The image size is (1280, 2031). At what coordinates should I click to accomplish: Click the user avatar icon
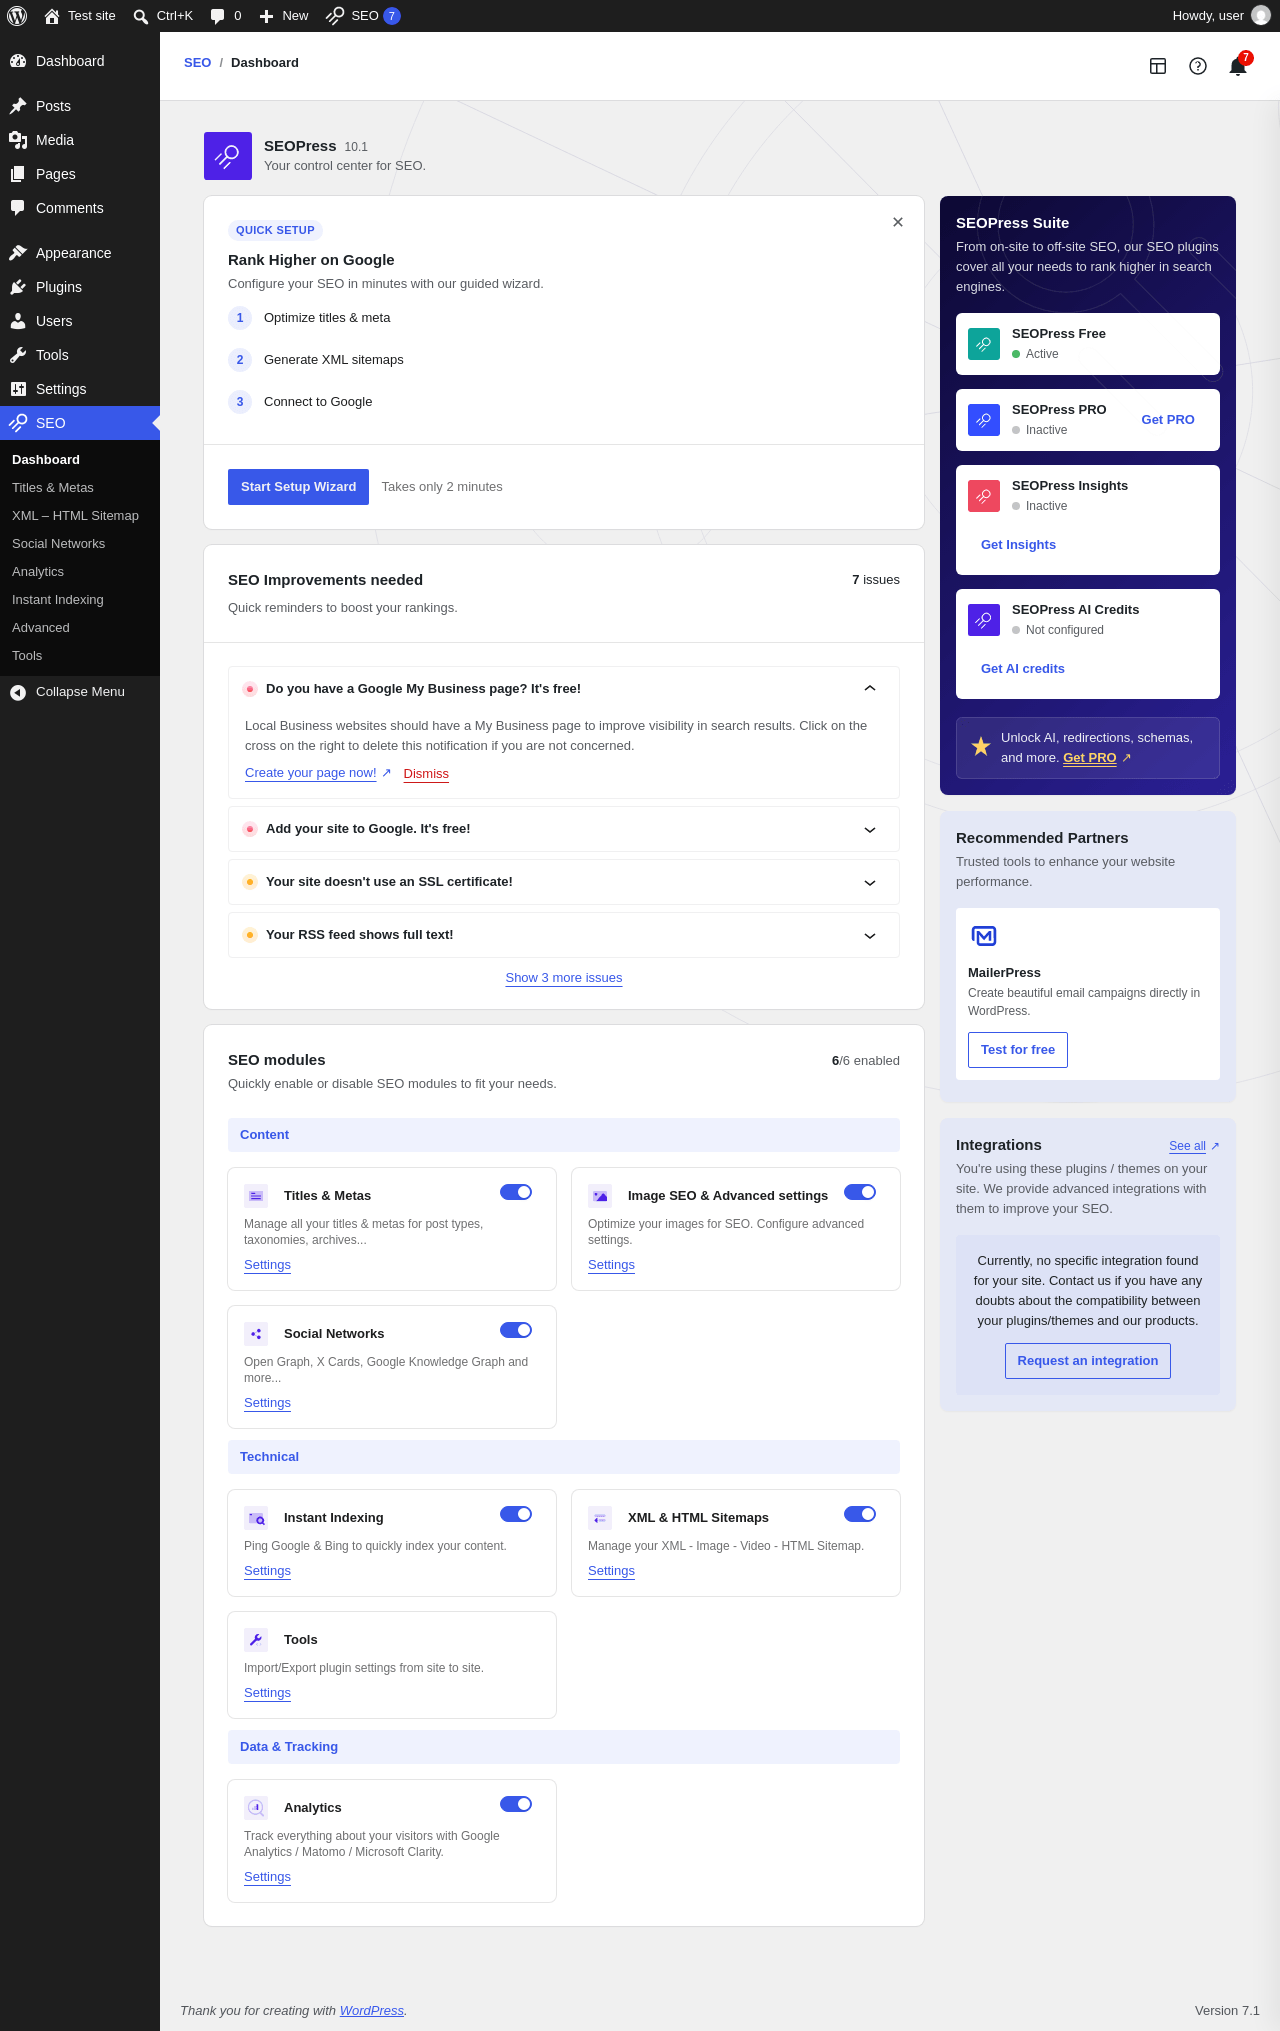pos(1261,16)
